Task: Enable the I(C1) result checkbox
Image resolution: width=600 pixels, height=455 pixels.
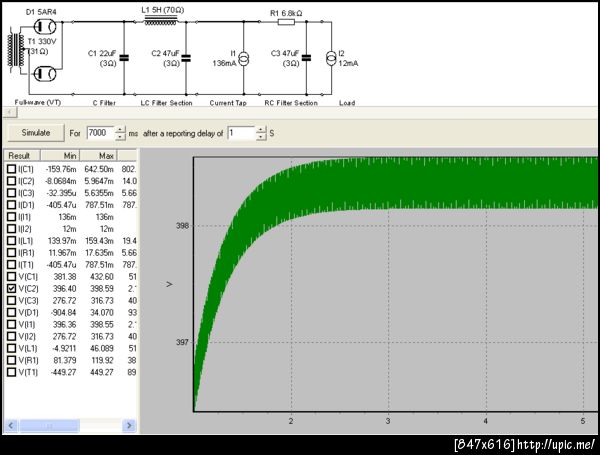Action: click(x=11, y=169)
